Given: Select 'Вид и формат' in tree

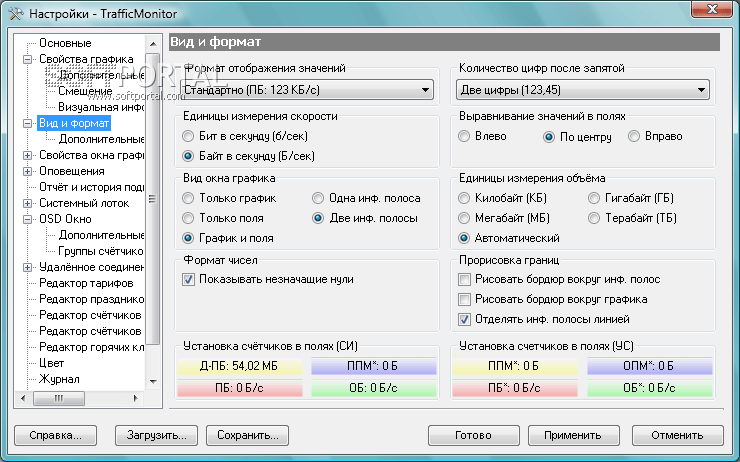Looking at the screenshot, I should point(74,123).
